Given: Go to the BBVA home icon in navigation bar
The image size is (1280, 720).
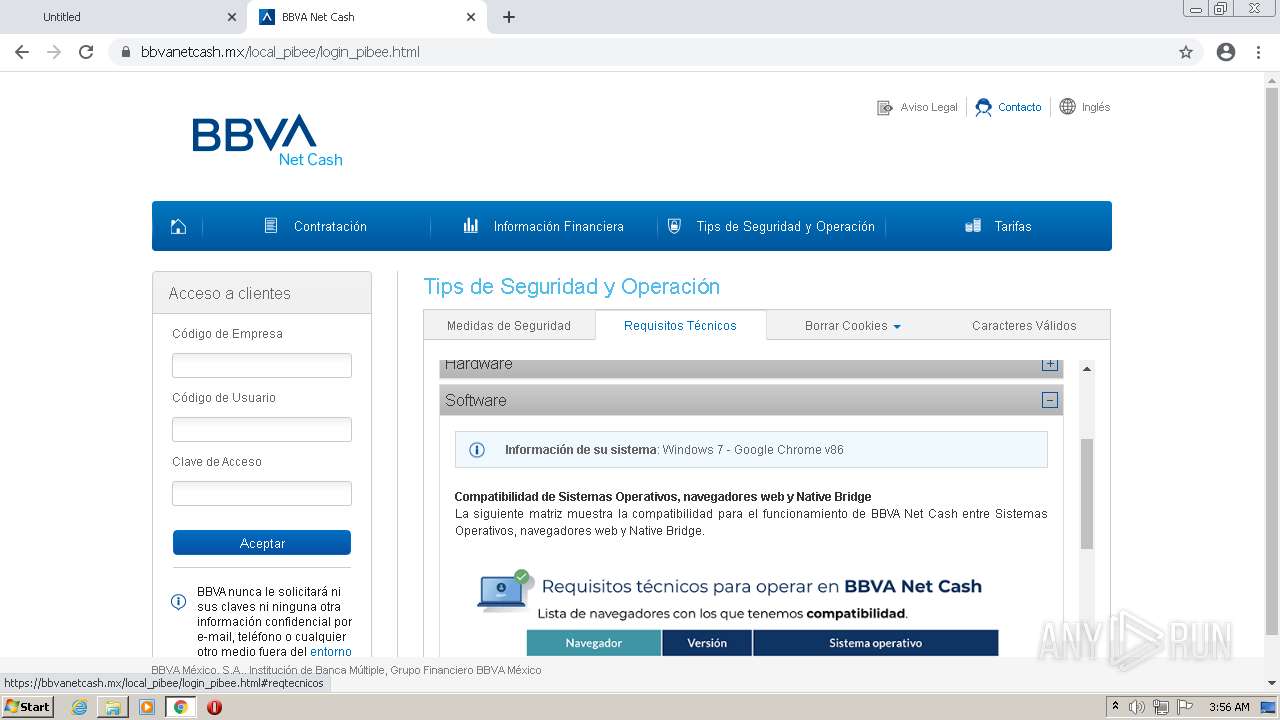Looking at the screenshot, I should click(x=178, y=227).
